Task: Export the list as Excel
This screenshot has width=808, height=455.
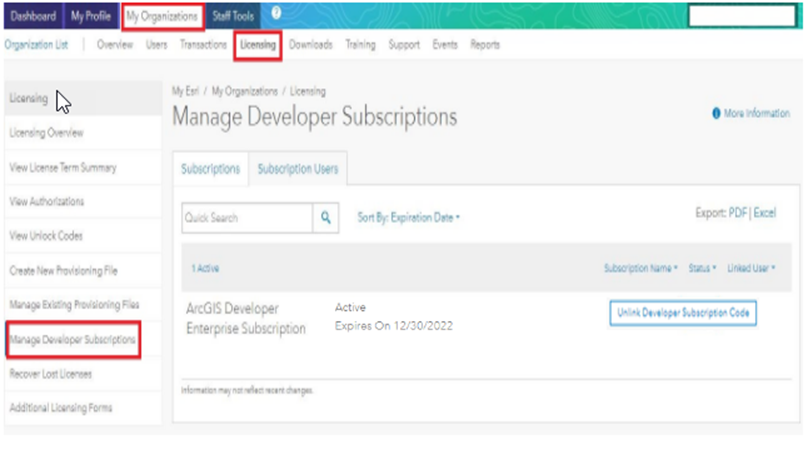Action: (764, 213)
